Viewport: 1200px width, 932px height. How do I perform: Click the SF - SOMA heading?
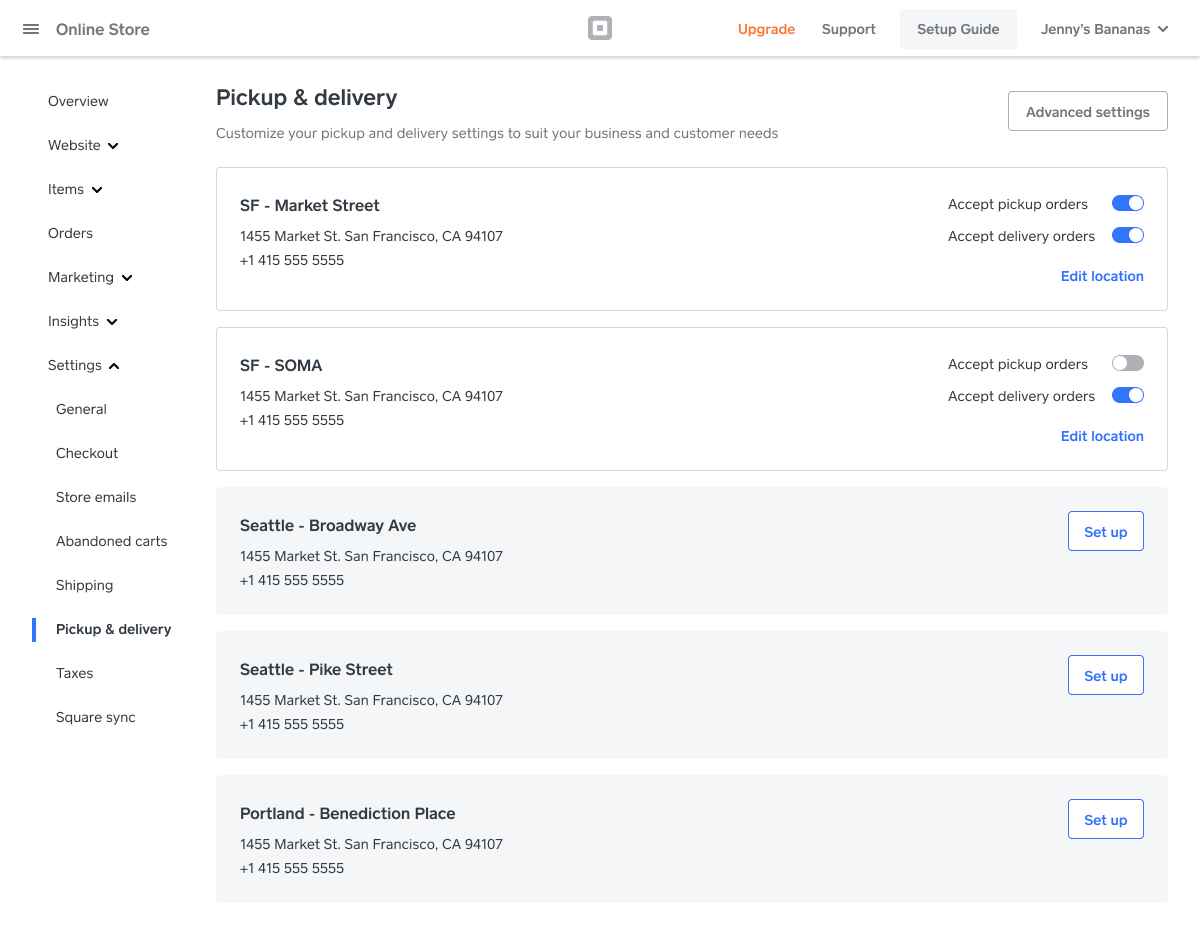click(x=281, y=365)
